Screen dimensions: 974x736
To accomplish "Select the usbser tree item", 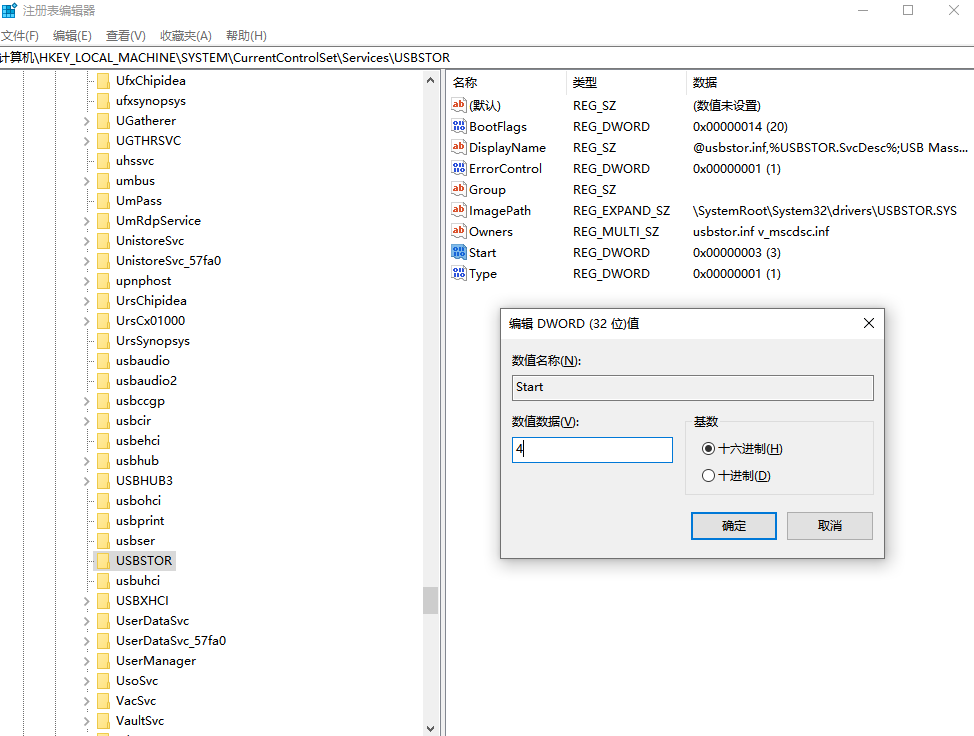I will (135, 541).
